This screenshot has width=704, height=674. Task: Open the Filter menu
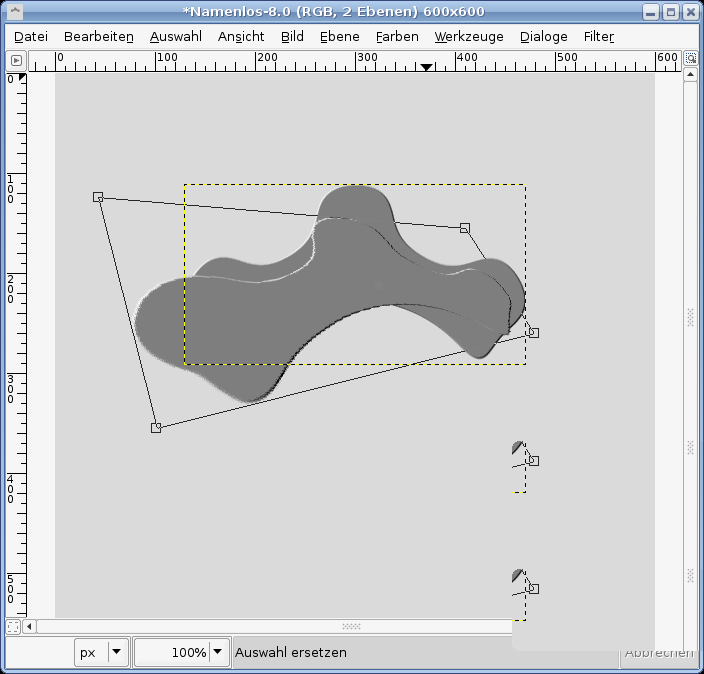tap(599, 36)
